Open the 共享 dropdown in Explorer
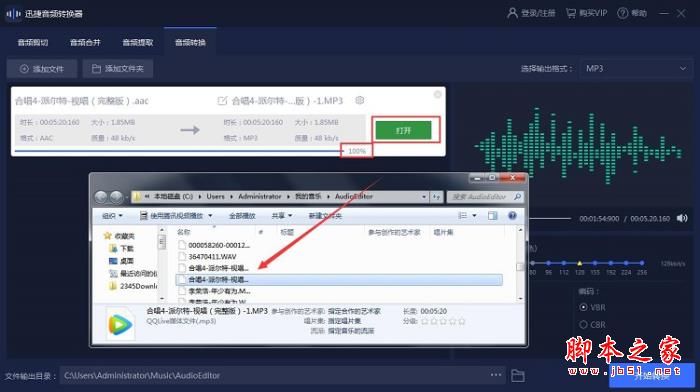 point(281,216)
